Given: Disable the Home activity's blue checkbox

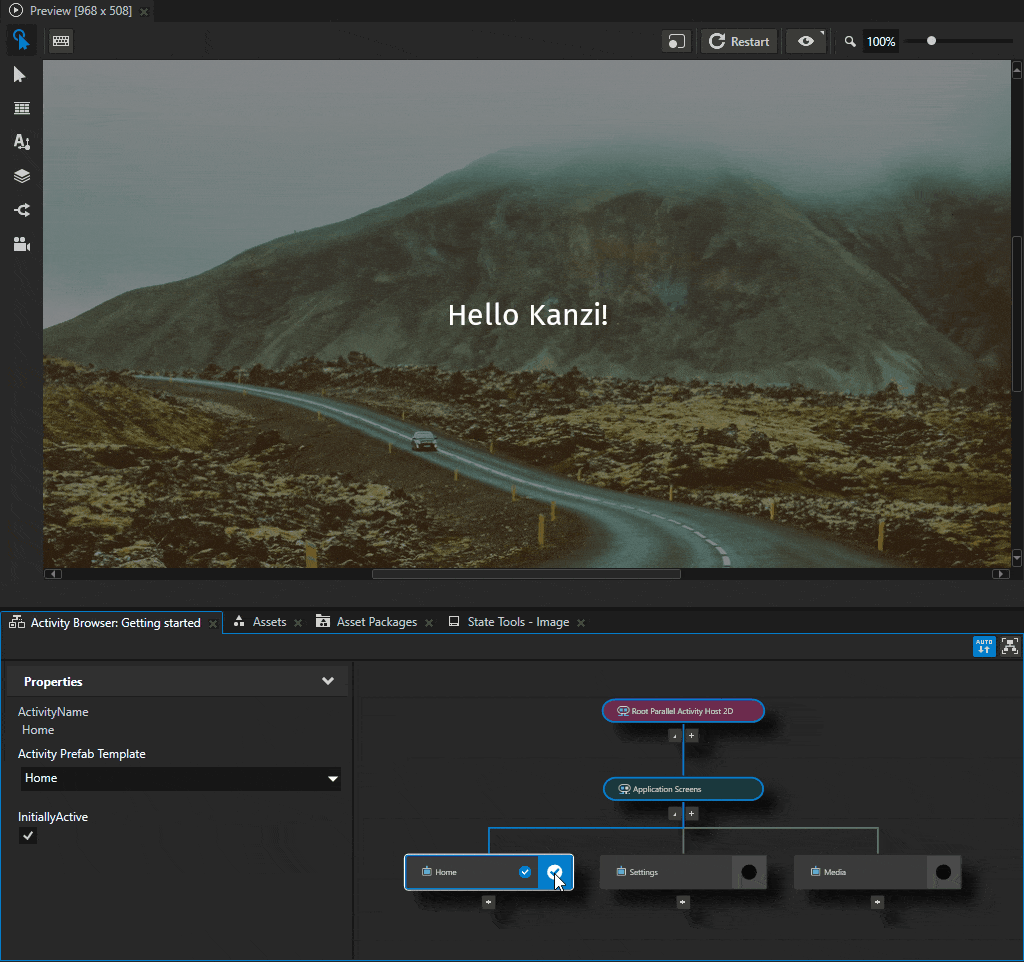Looking at the screenshot, I should pos(525,872).
